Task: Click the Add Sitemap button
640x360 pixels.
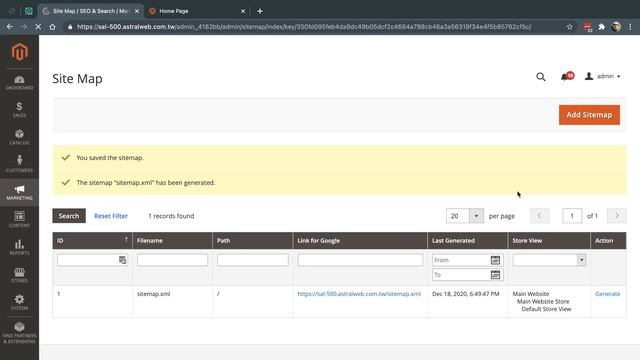Action: pyautogui.click(x=589, y=115)
